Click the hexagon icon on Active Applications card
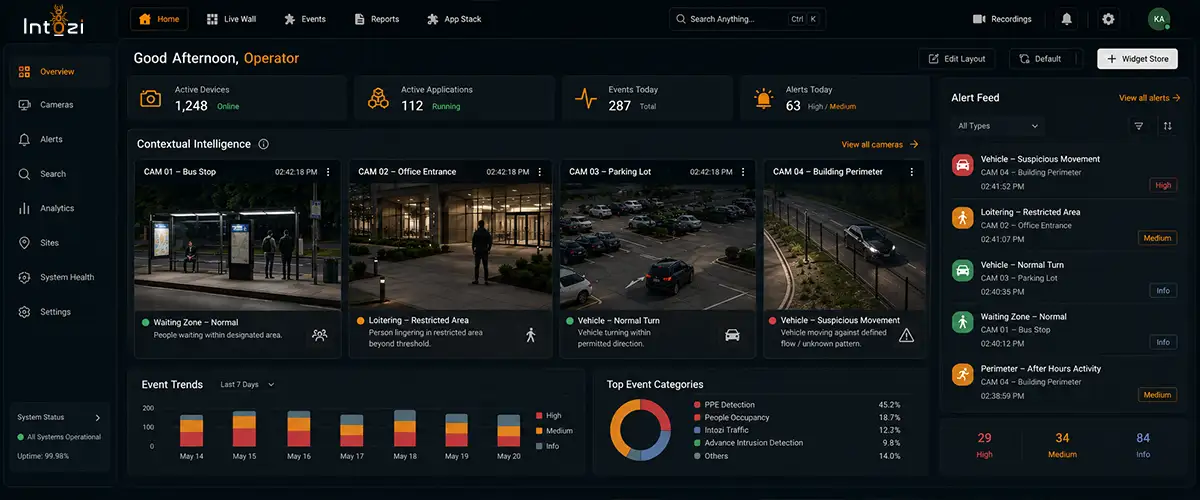 click(378, 98)
